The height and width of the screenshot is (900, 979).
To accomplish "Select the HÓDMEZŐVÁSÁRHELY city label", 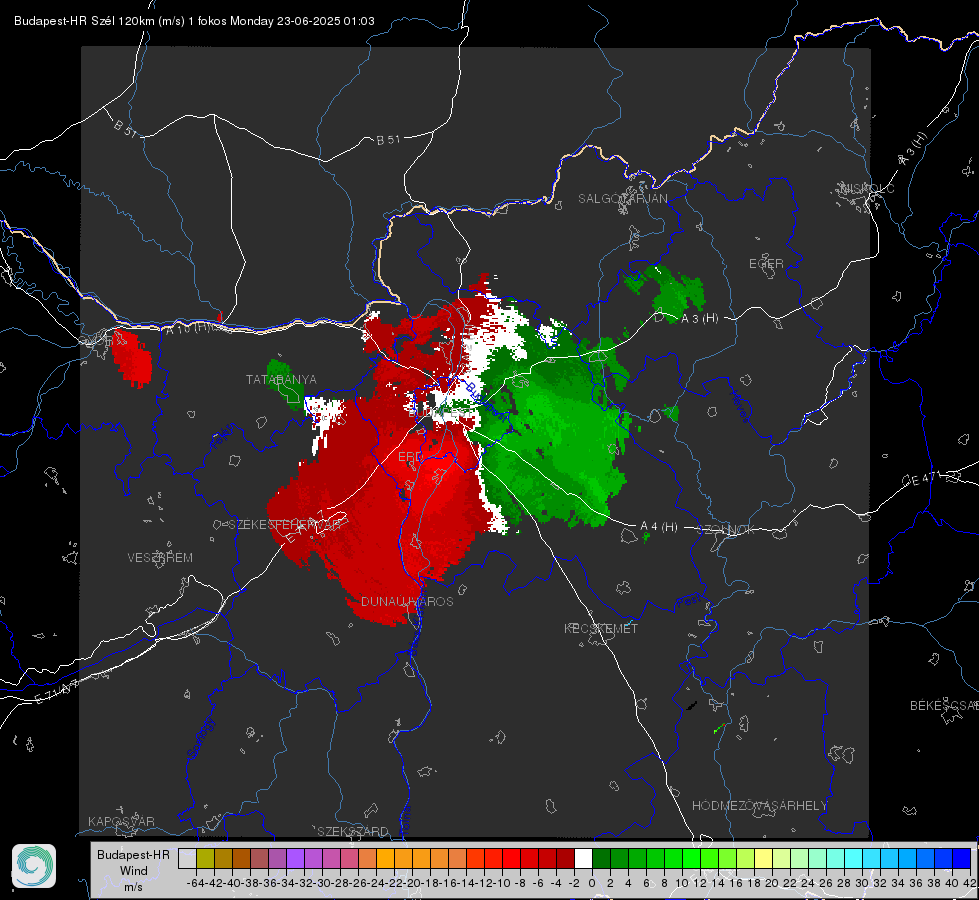I will pos(759,806).
